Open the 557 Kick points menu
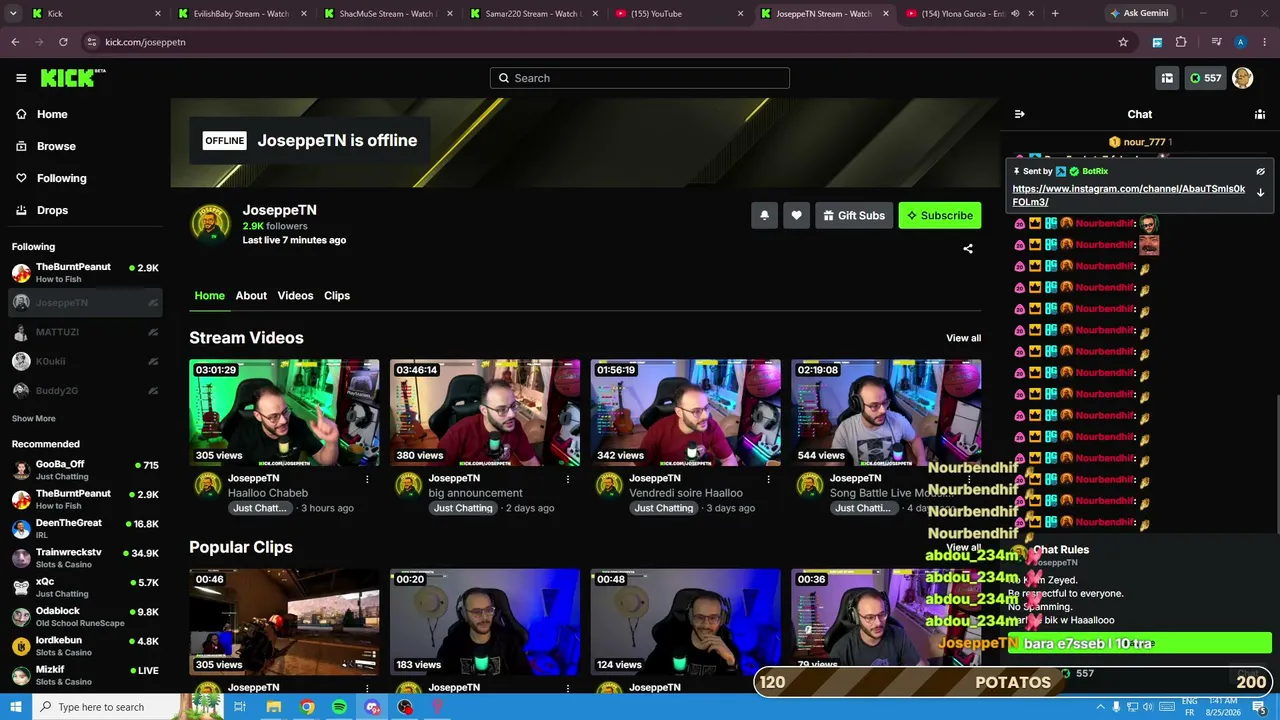 (1205, 78)
